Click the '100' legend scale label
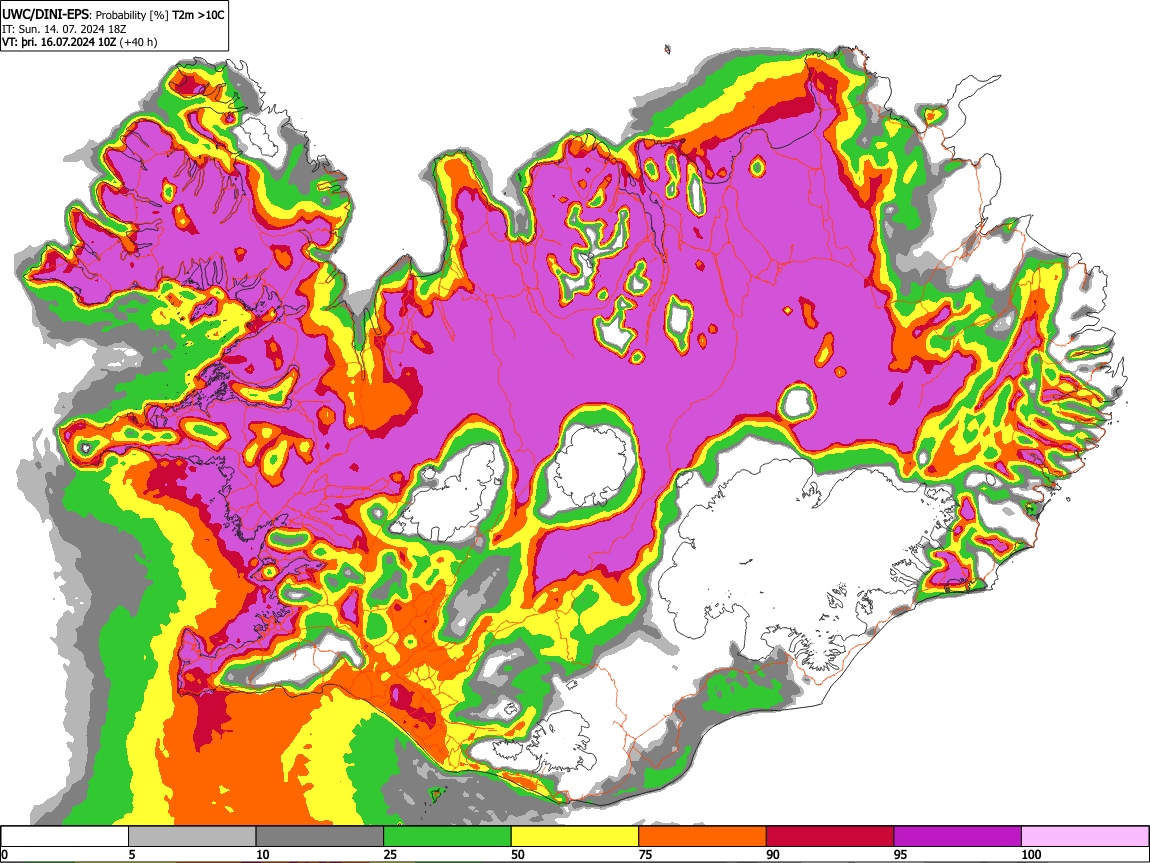Image resolution: width=1150 pixels, height=863 pixels. [1031, 854]
